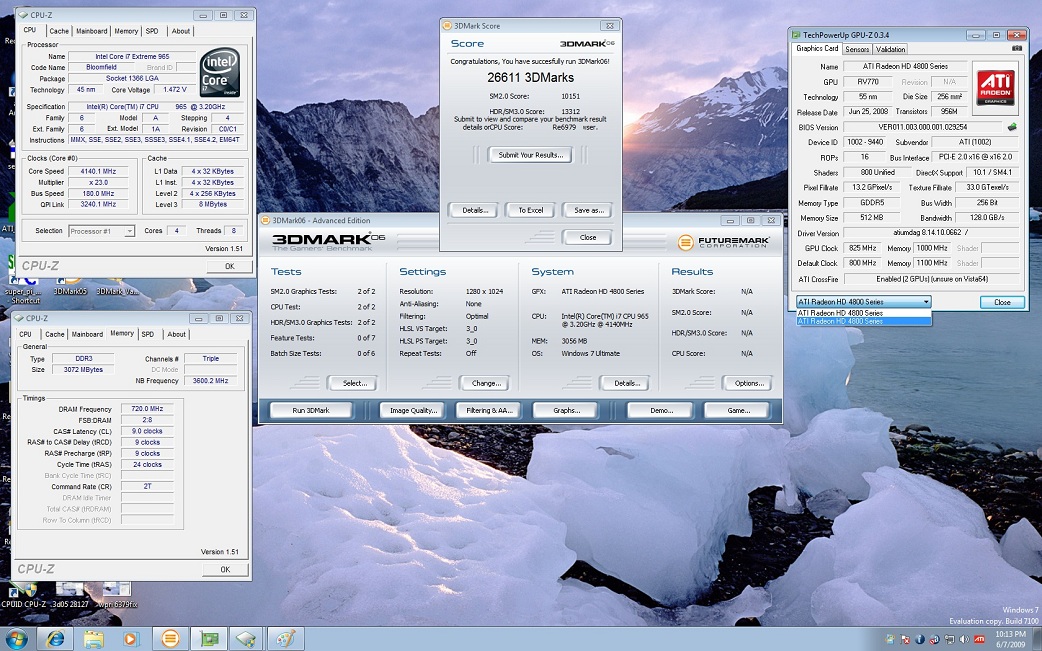This screenshot has width=1042, height=651.
Task: Click Demo button in 3DMark06
Action: pos(661,410)
